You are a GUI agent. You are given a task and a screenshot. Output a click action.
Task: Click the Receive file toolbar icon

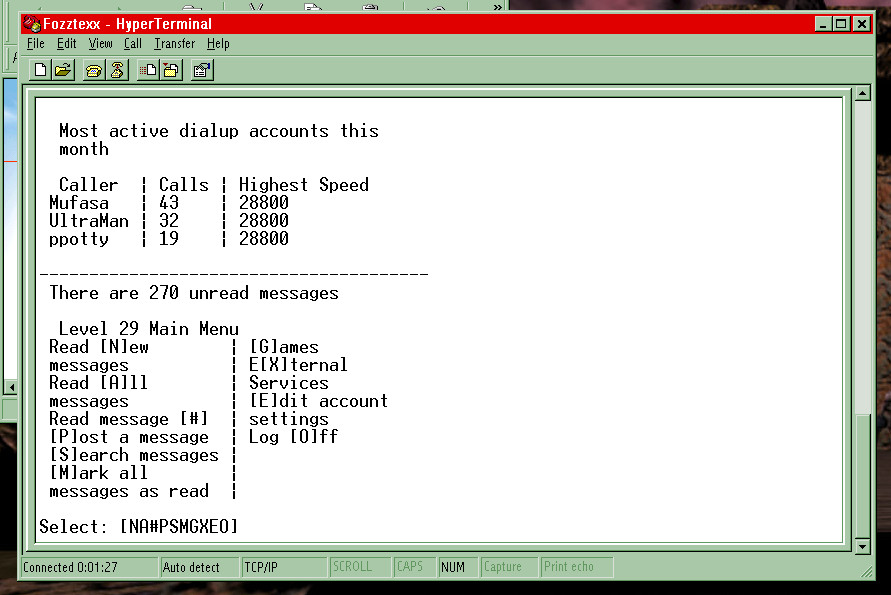[x=171, y=70]
